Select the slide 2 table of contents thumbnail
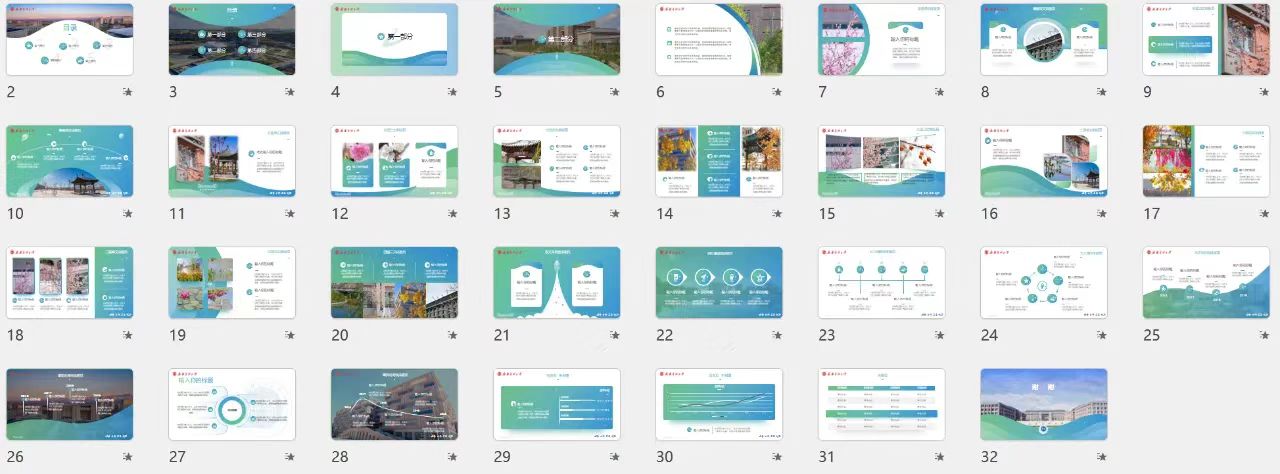This screenshot has height=474, width=1280. point(69,39)
